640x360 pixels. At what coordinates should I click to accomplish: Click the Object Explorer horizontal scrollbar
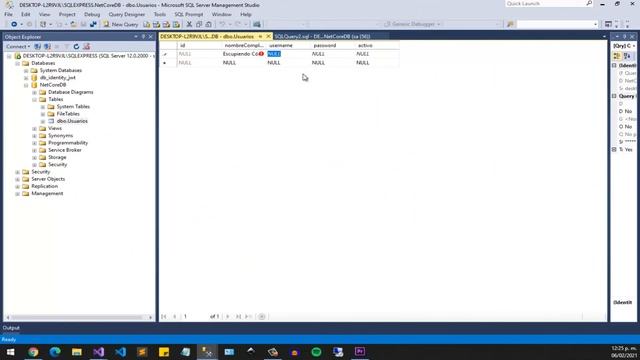[77, 317]
